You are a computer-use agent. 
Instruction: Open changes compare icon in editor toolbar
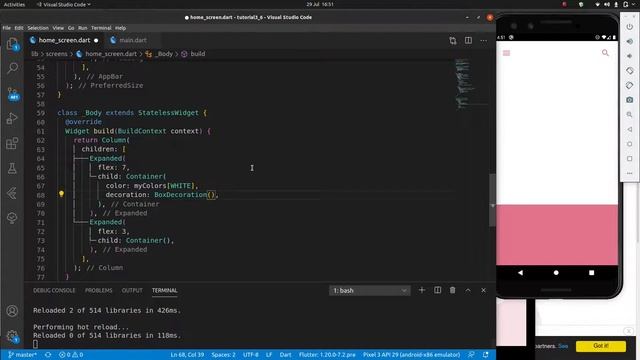(x=453, y=40)
